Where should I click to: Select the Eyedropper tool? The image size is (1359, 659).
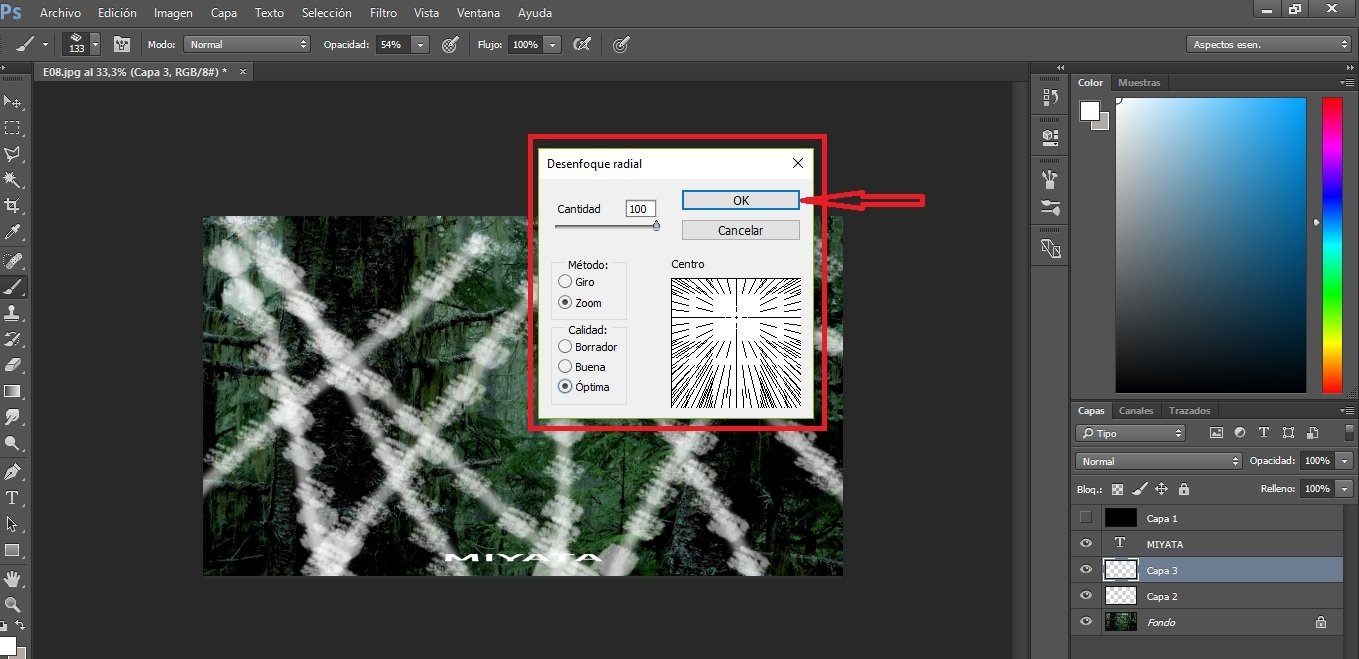pos(13,233)
